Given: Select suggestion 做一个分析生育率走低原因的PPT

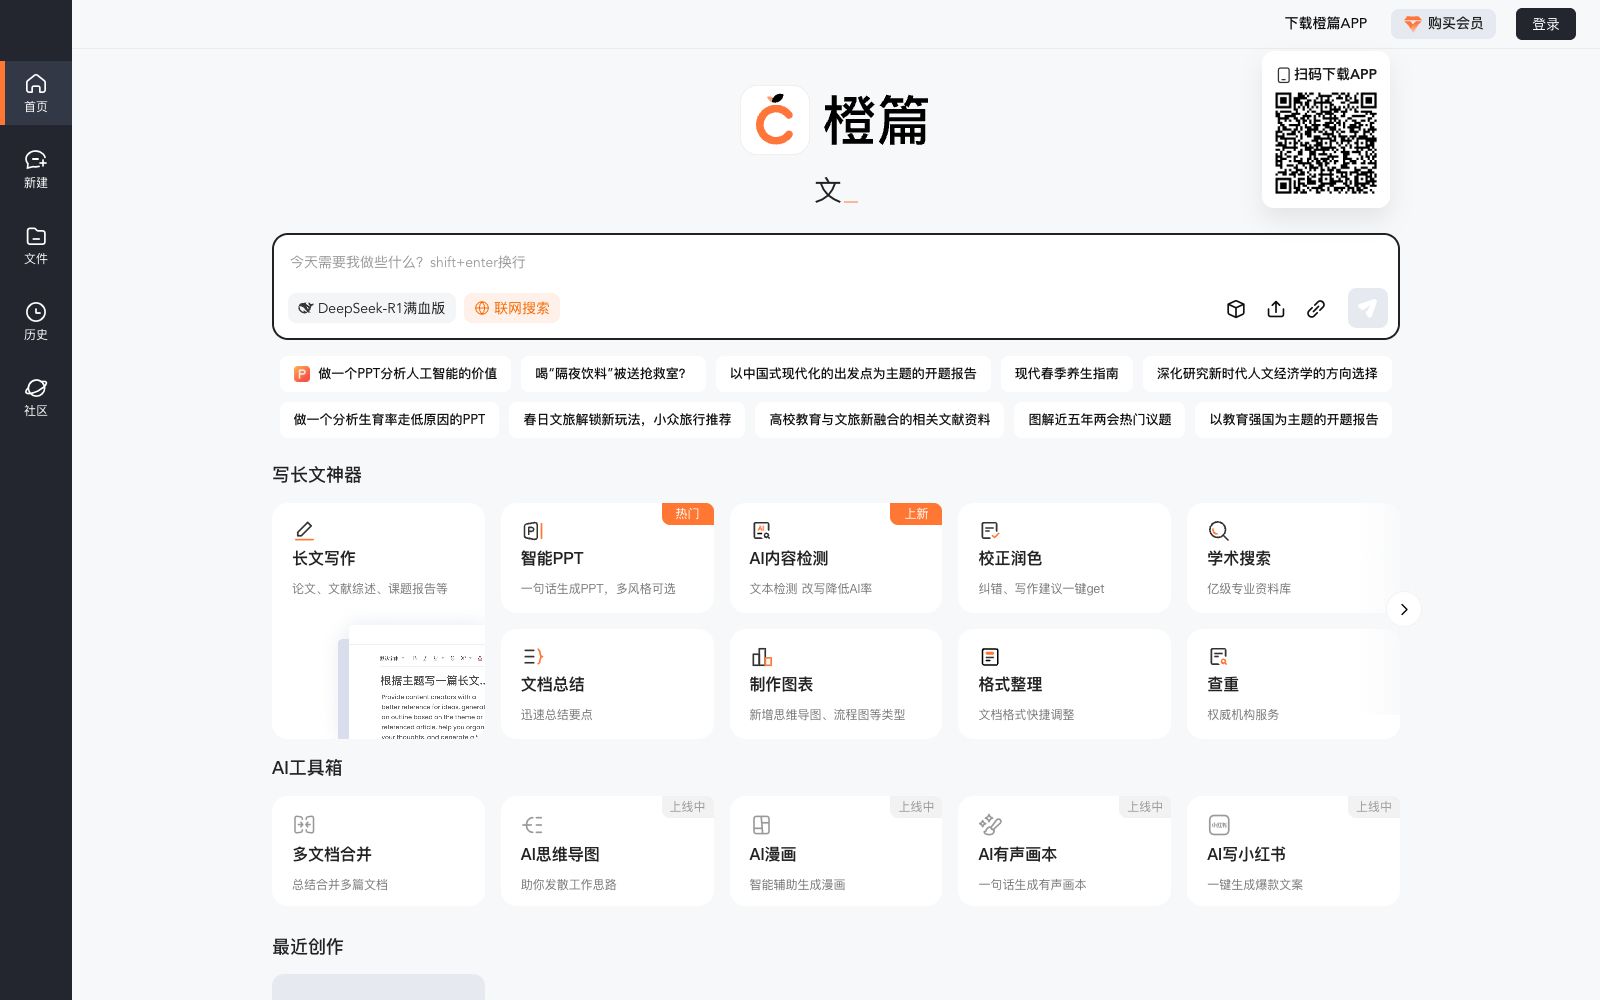Looking at the screenshot, I should point(389,420).
